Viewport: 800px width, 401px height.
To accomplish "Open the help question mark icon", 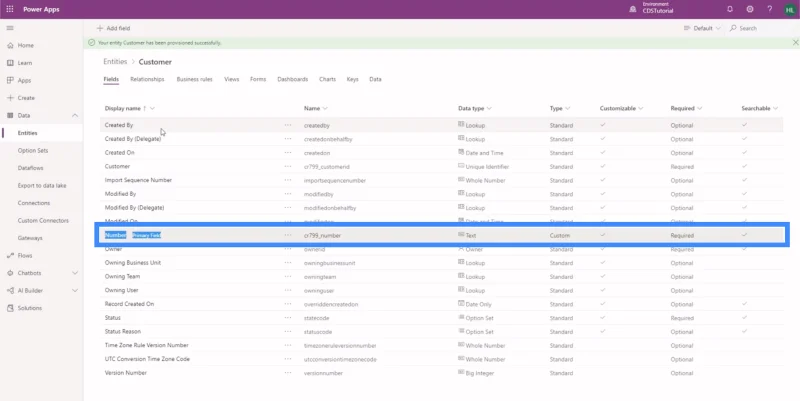I will (770, 9).
